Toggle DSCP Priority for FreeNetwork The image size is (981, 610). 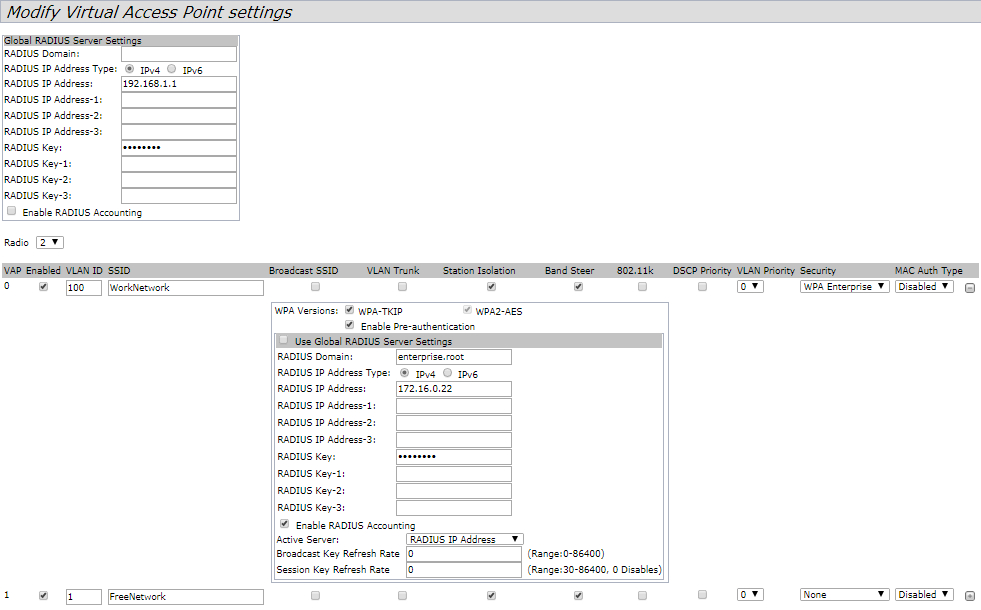(x=702, y=594)
